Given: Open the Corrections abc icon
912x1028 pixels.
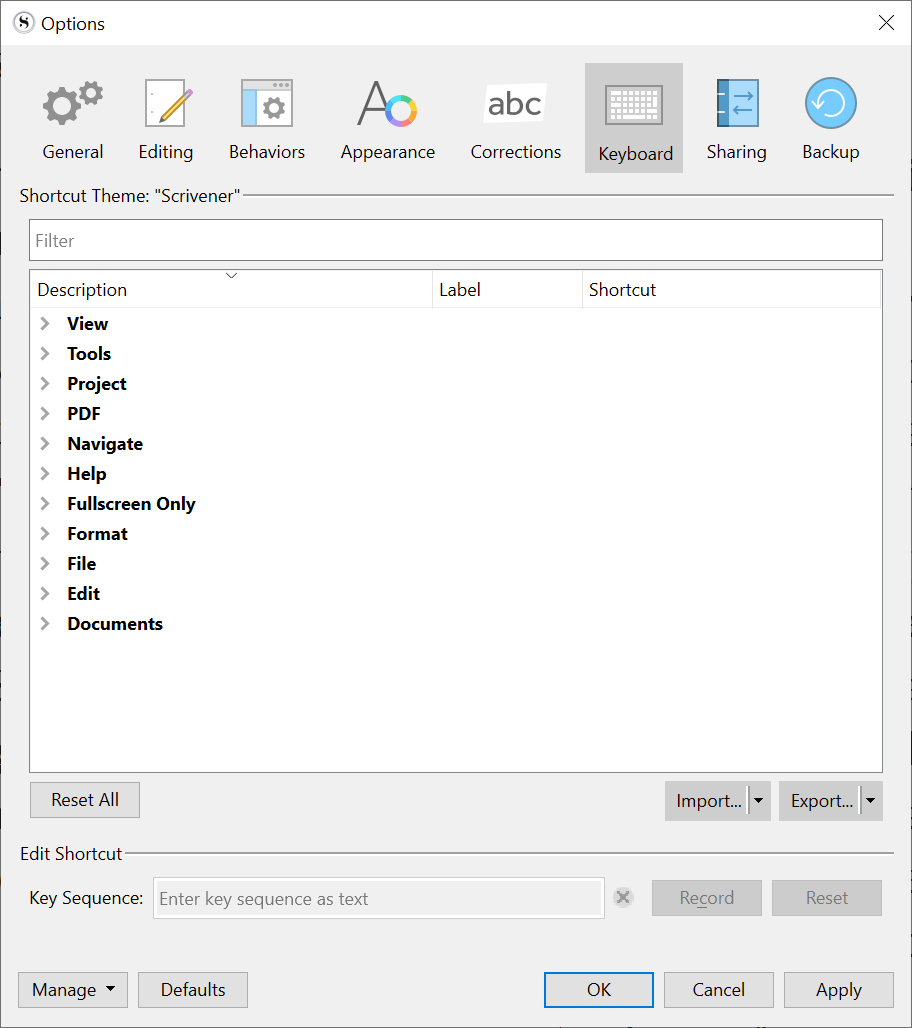Looking at the screenshot, I should pos(515,103).
